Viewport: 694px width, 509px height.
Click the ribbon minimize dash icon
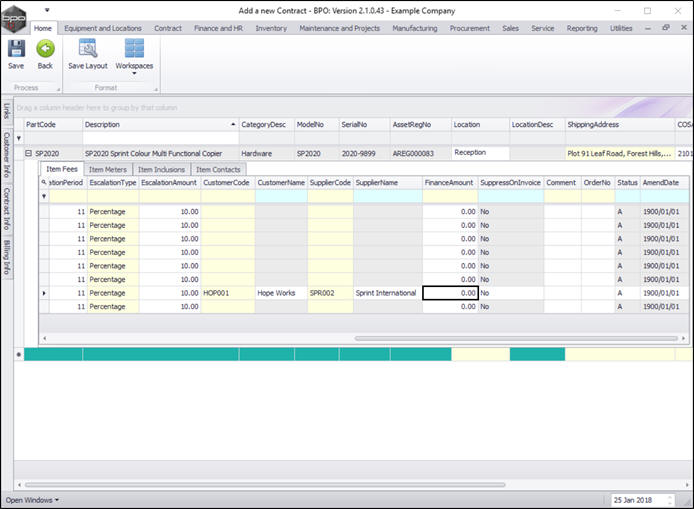[x=648, y=28]
